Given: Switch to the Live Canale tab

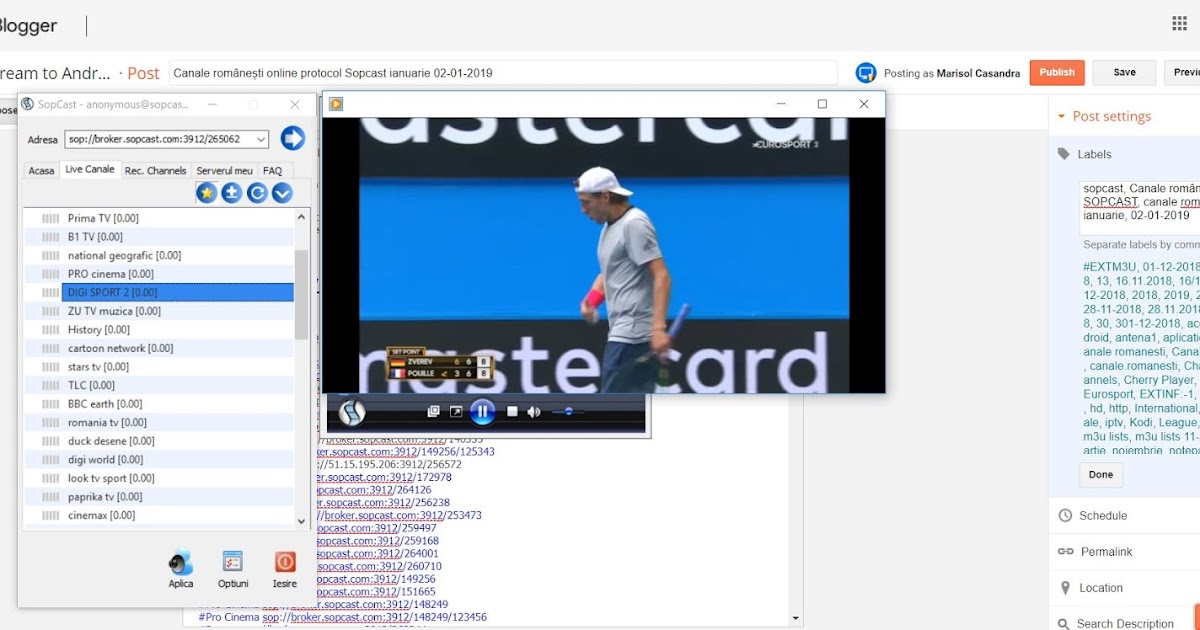Looking at the screenshot, I should (90, 169).
